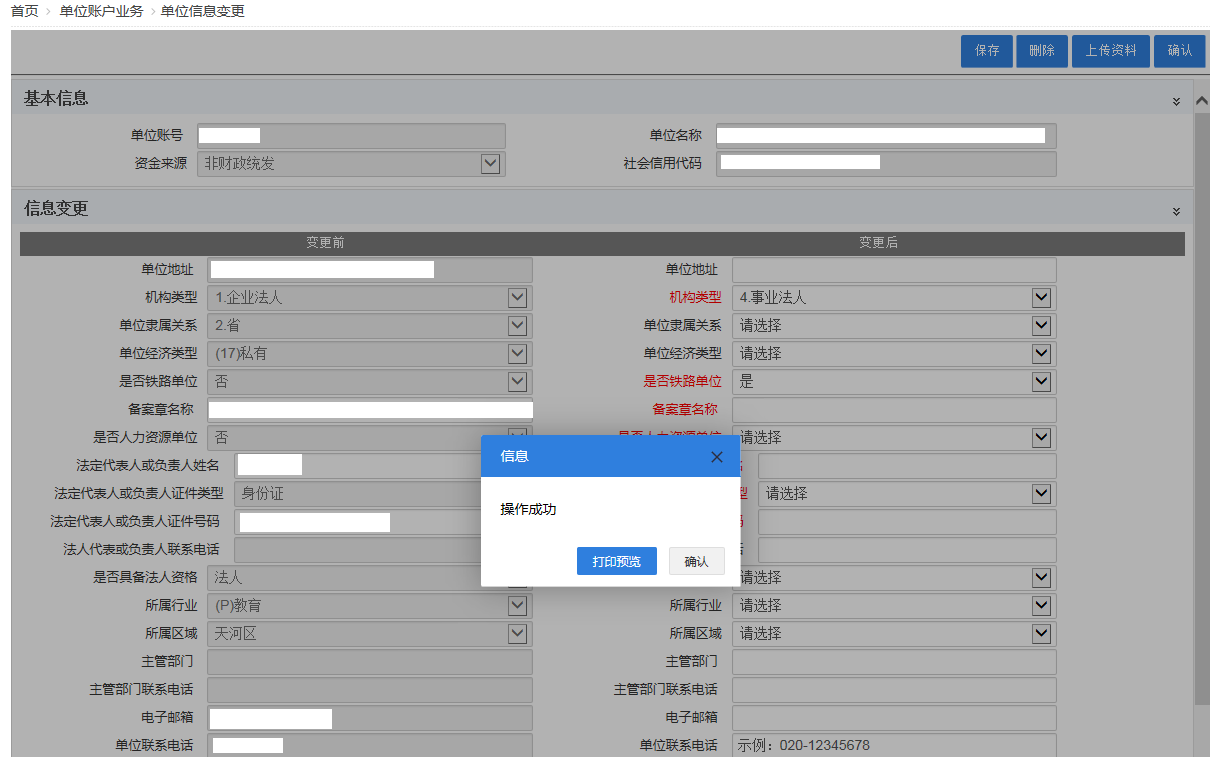Click the 删除 toolbar button

click(x=1041, y=51)
